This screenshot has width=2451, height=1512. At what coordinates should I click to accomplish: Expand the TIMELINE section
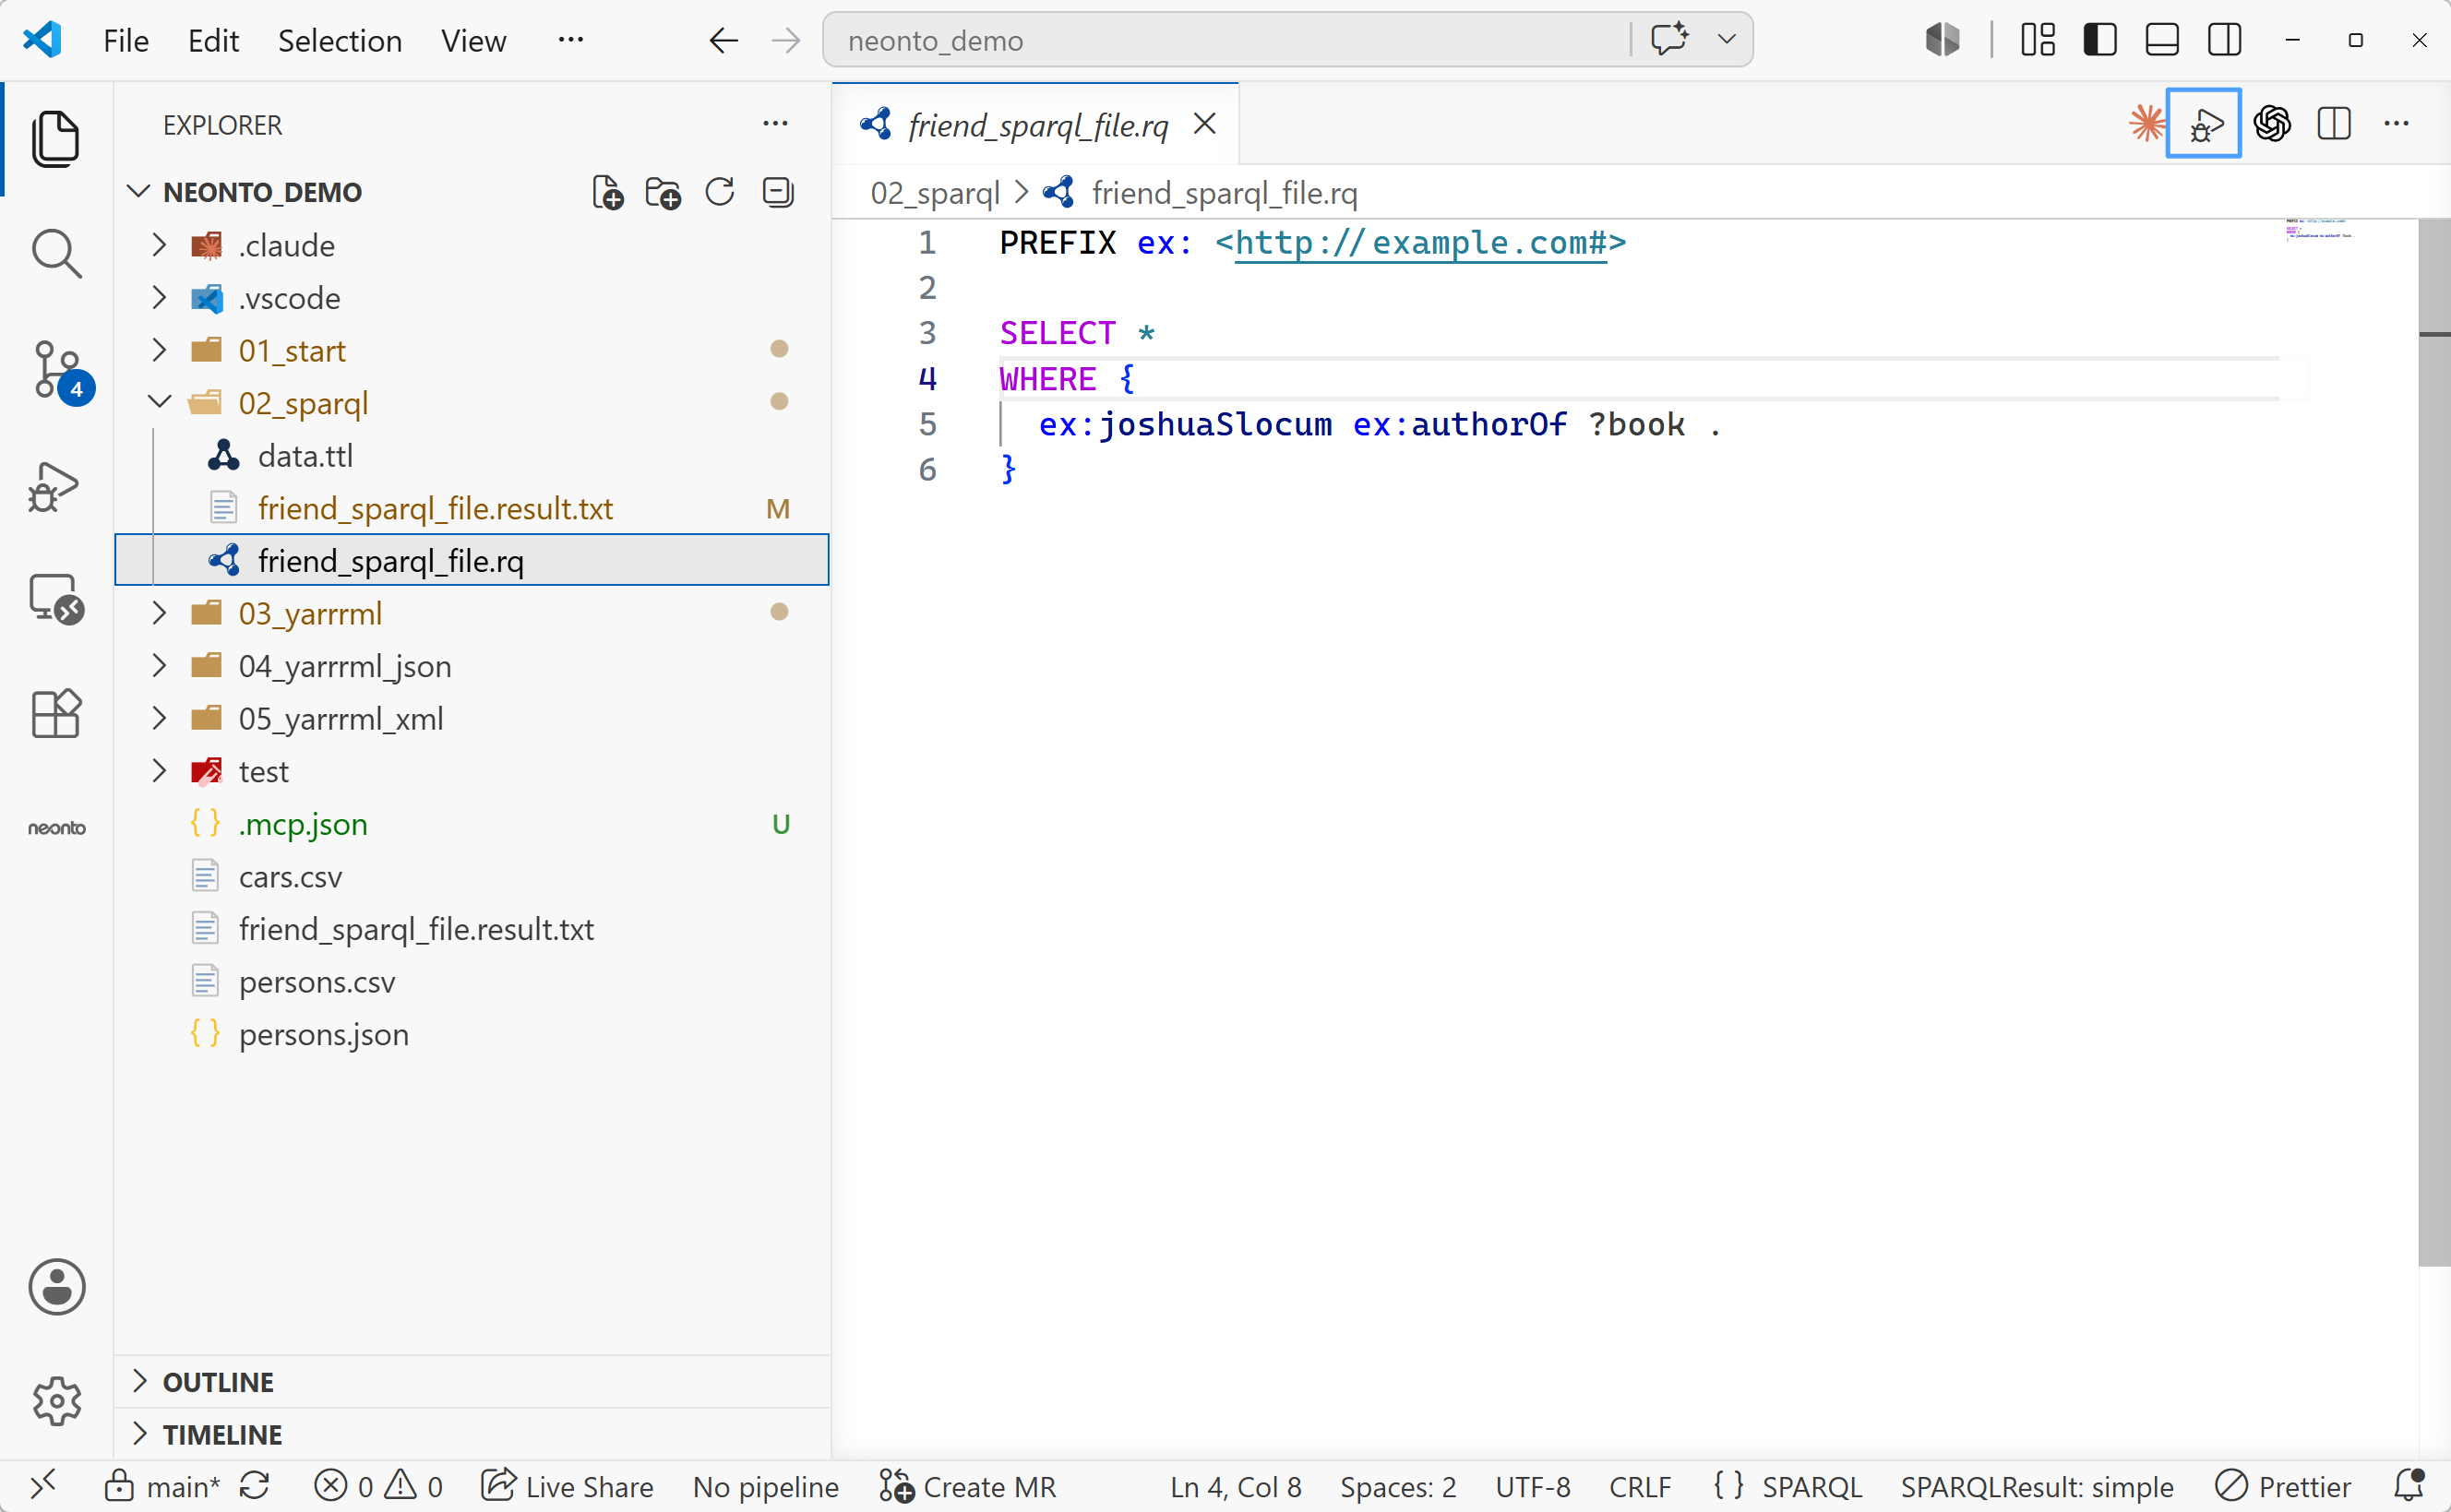[x=472, y=1435]
